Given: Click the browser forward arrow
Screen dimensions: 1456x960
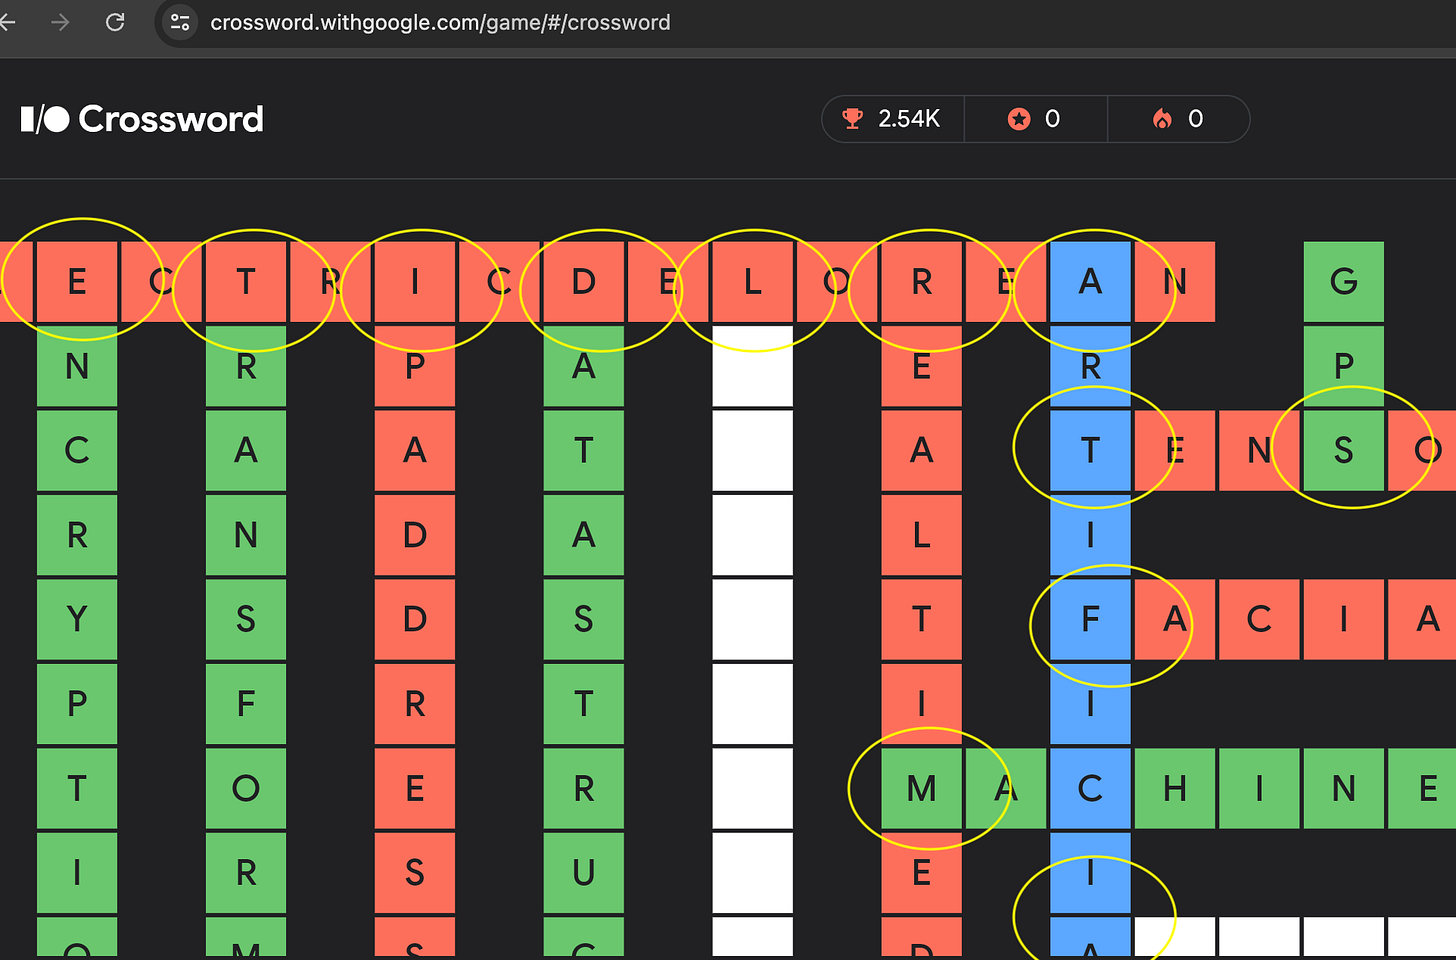Looking at the screenshot, I should (61, 22).
